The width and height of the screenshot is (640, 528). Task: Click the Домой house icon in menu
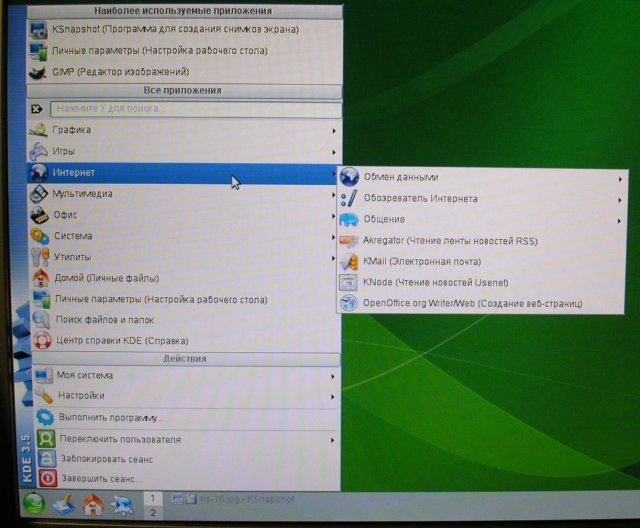point(41,278)
